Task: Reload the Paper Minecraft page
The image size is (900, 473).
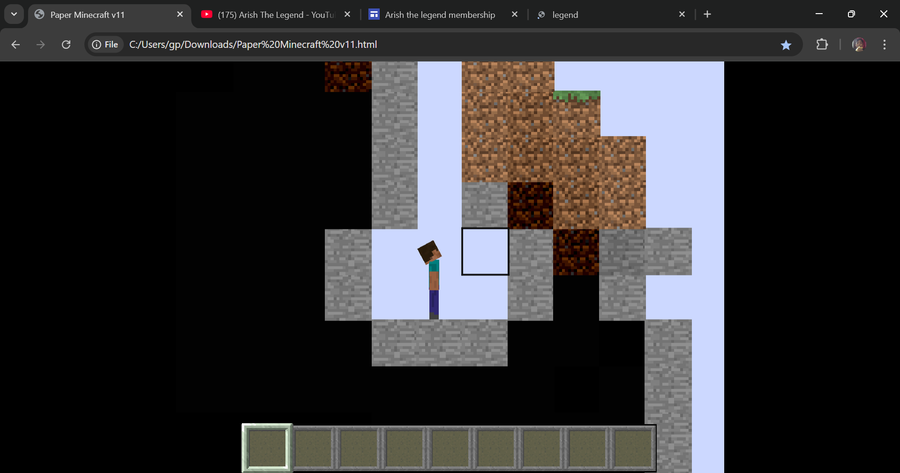Action: pyautogui.click(x=66, y=44)
